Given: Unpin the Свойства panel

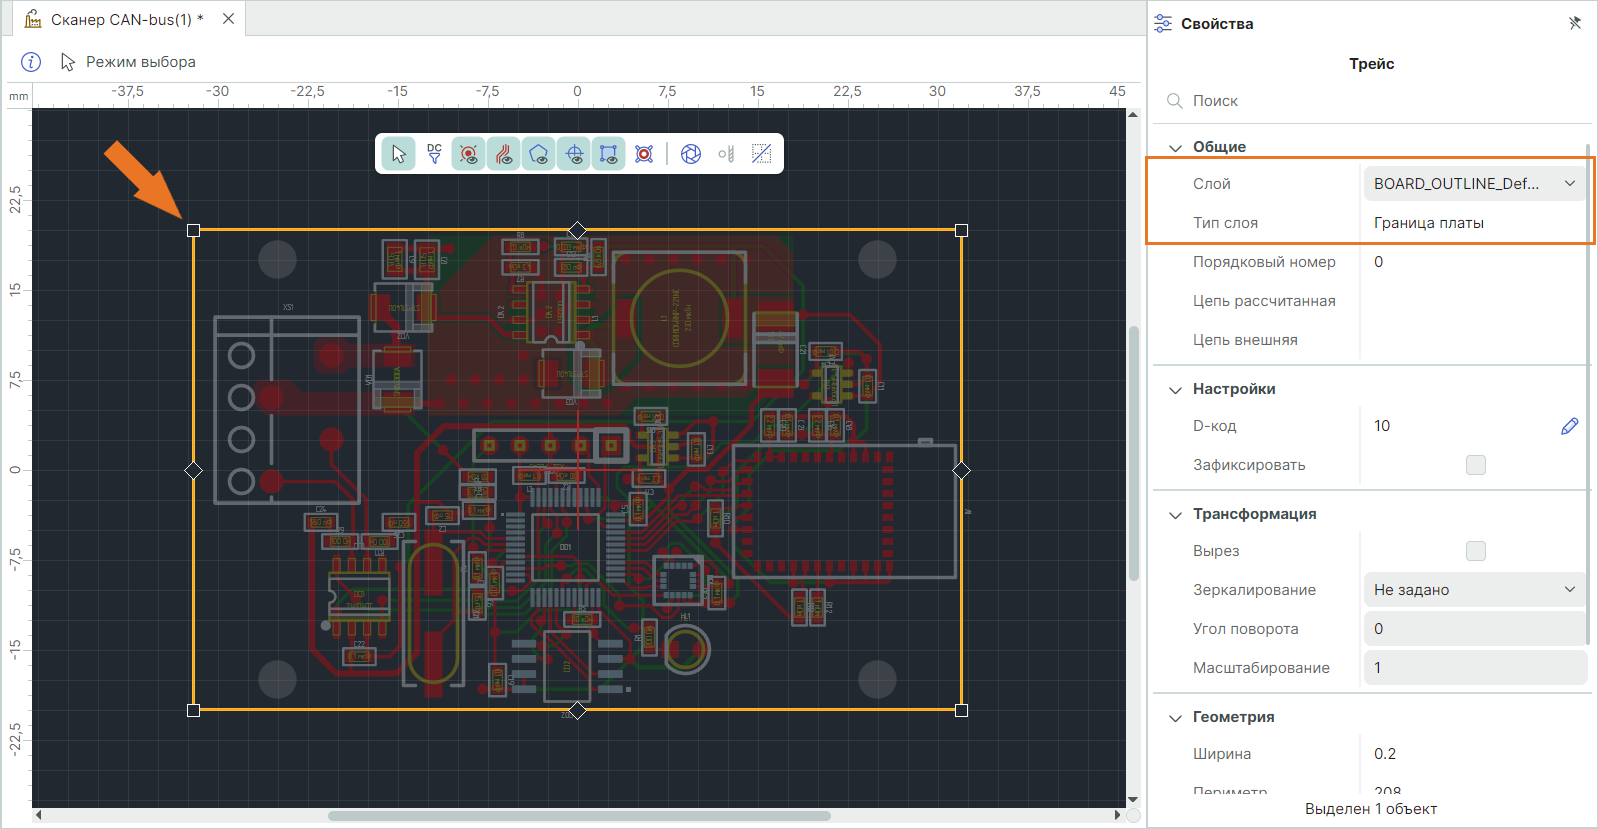Looking at the screenshot, I should click(1575, 23).
